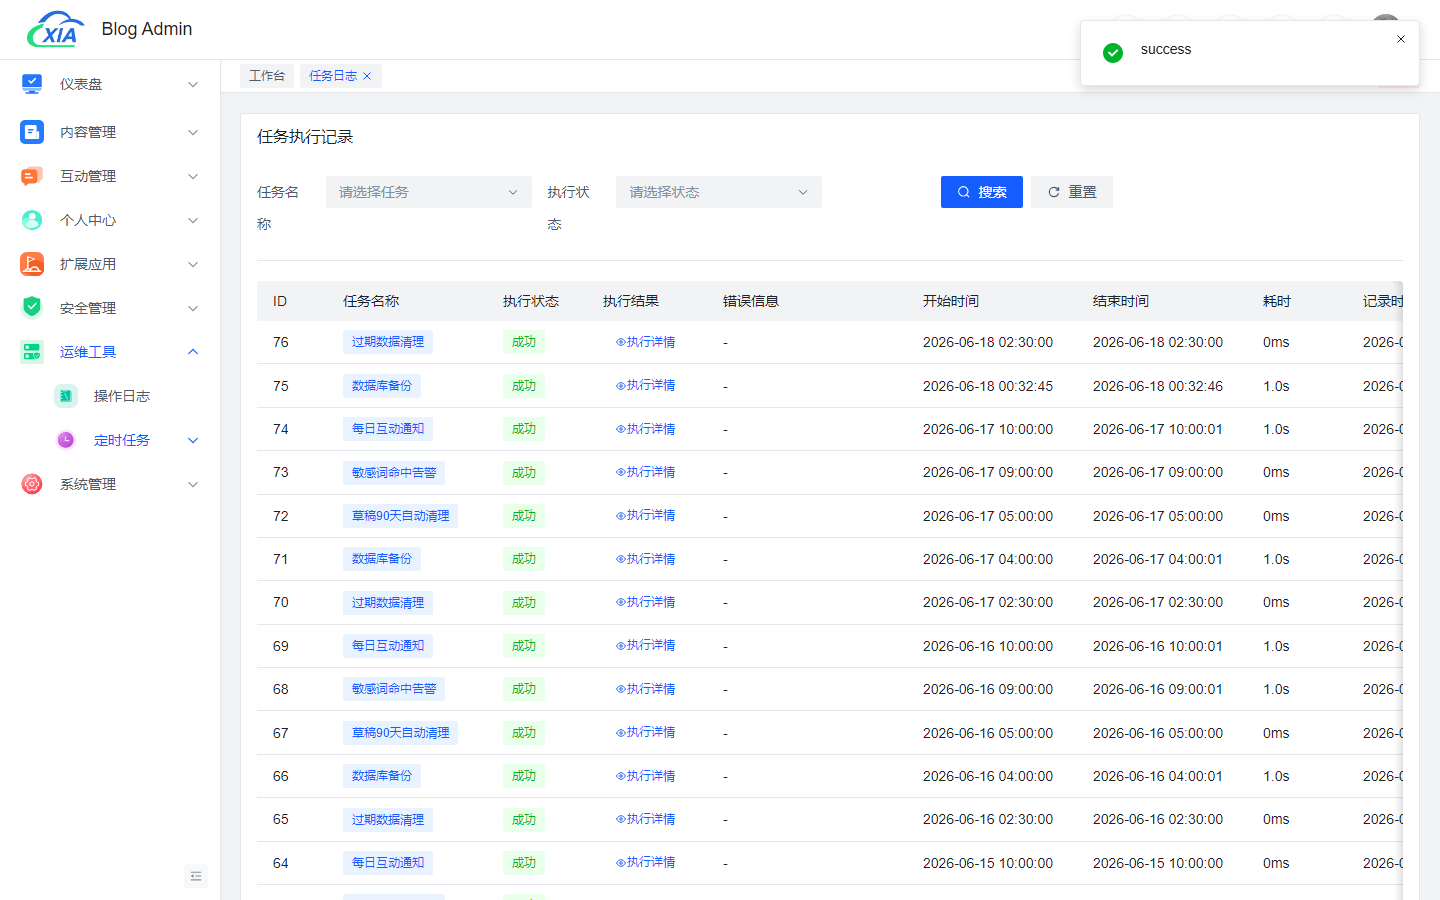Expand the 内容管理 menu chevron
The width and height of the screenshot is (1440, 900).
pyautogui.click(x=193, y=132)
